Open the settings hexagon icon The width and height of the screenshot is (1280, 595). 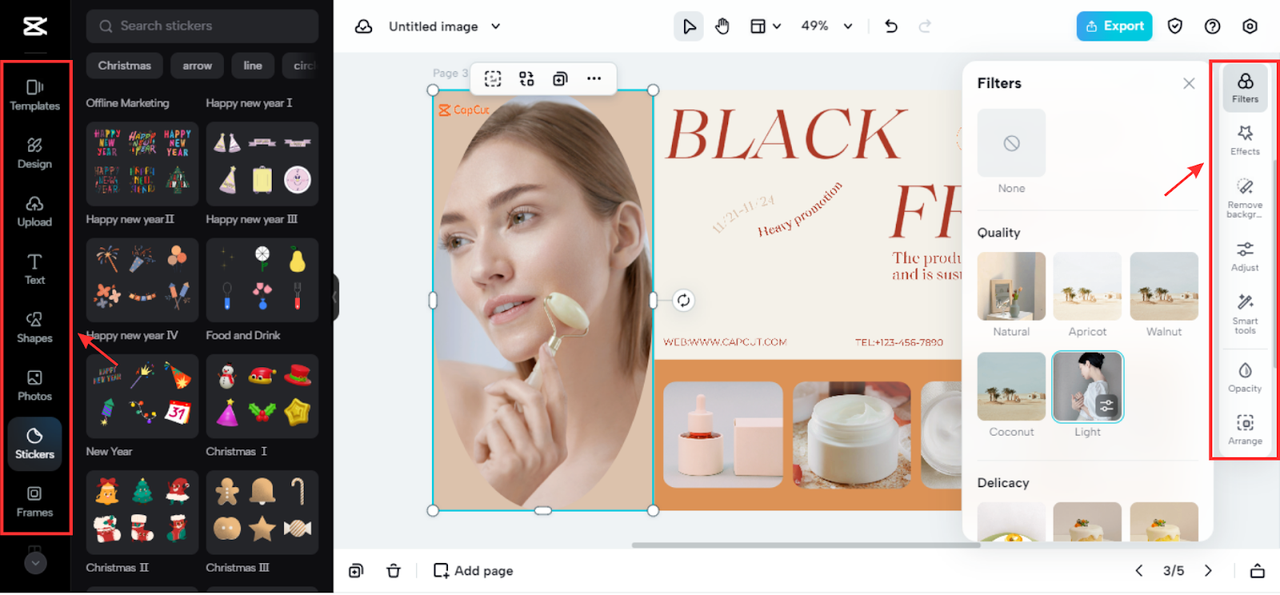click(x=1250, y=27)
